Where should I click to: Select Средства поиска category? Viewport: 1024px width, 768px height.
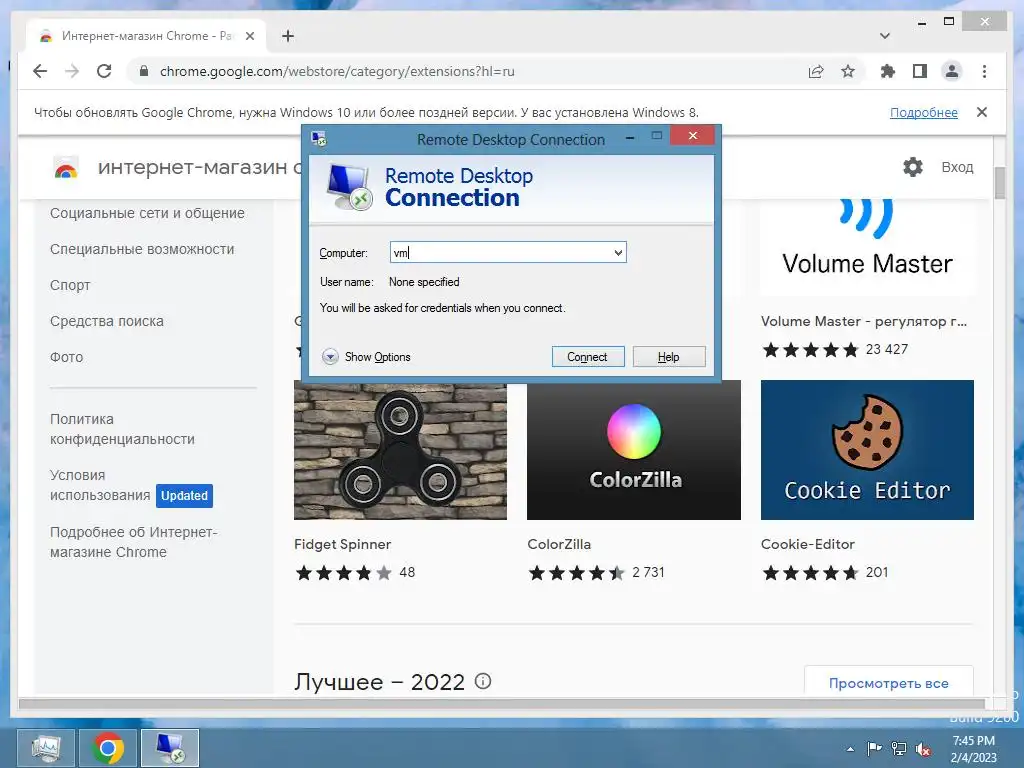pos(106,321)
